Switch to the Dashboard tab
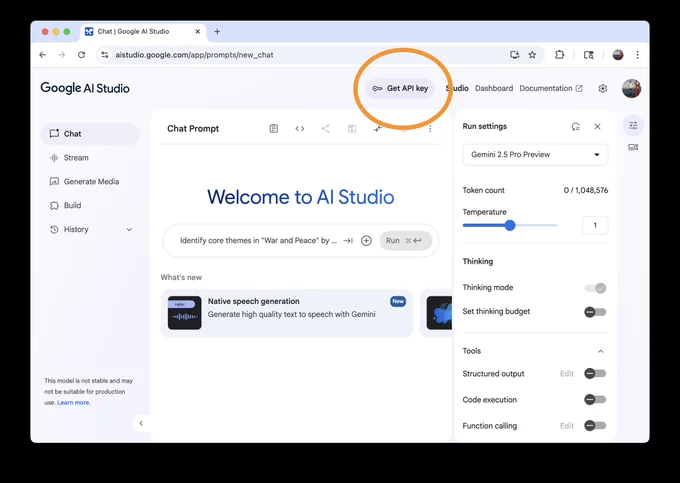Viewport: 680px width, 483px height. [494, 88]
